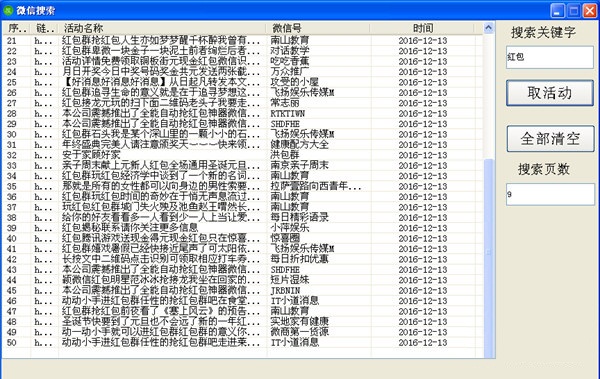Maximize the 微信搜索 window
This screenshot has width=600, height=379.
click(x=574, y=11)
